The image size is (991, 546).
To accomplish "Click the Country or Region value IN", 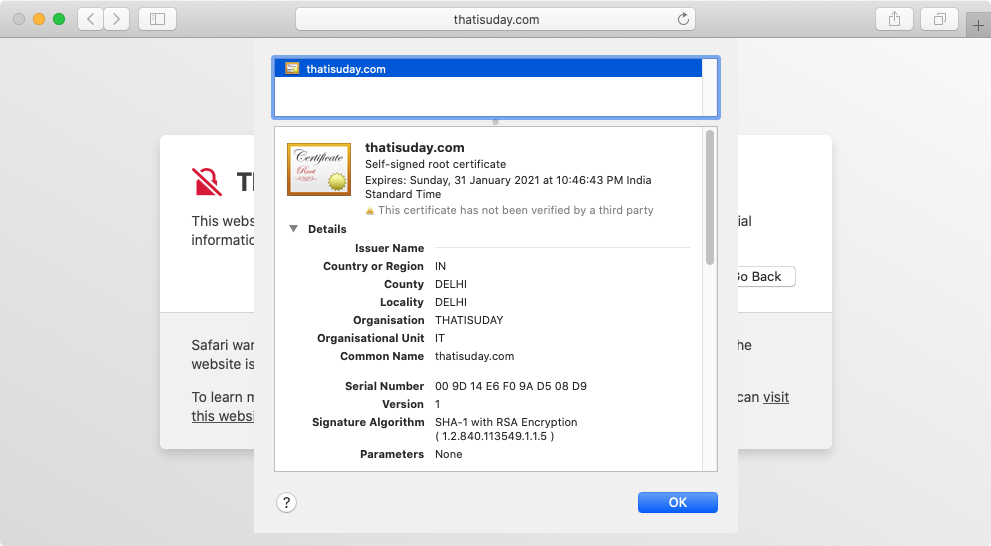I will 441,267.
